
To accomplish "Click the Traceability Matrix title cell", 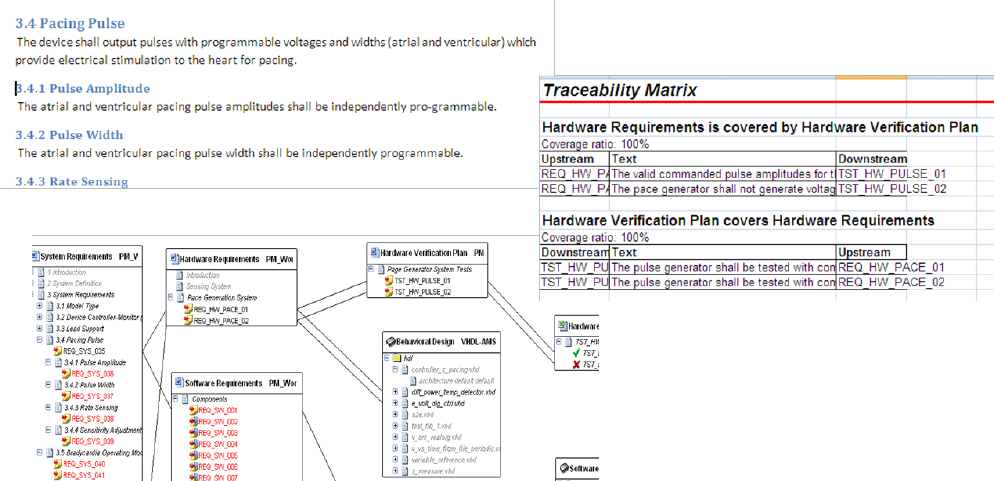I will pos(620,91).
